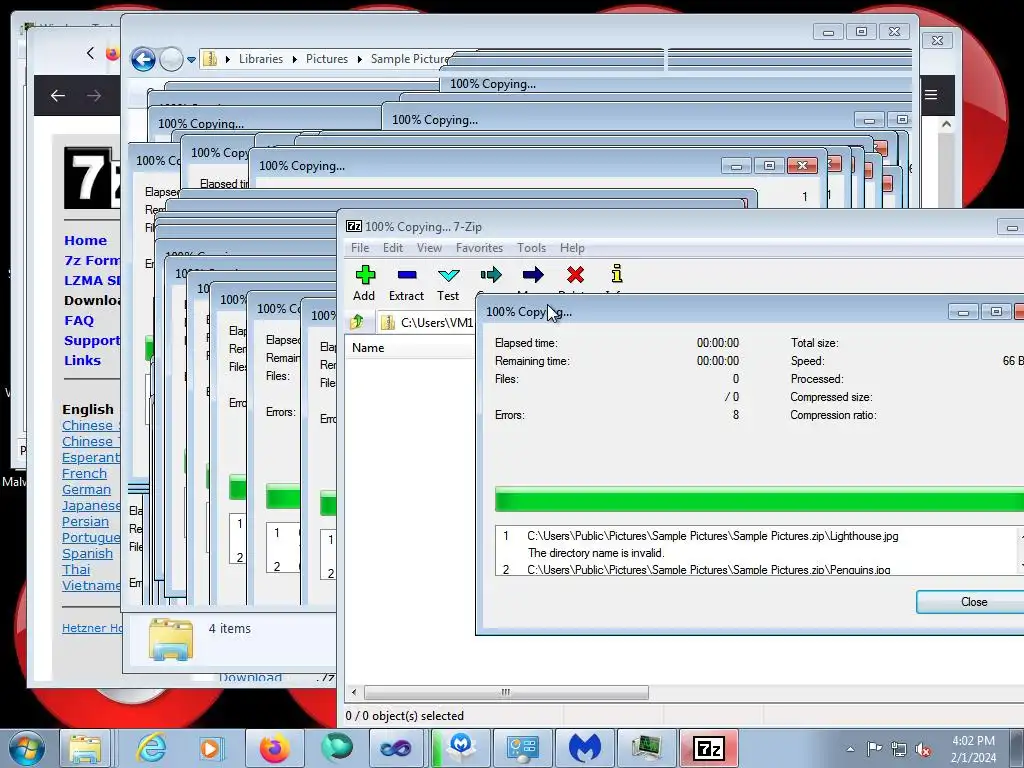Expand arrow after Libraries in breadcrumb

point(295,59)
